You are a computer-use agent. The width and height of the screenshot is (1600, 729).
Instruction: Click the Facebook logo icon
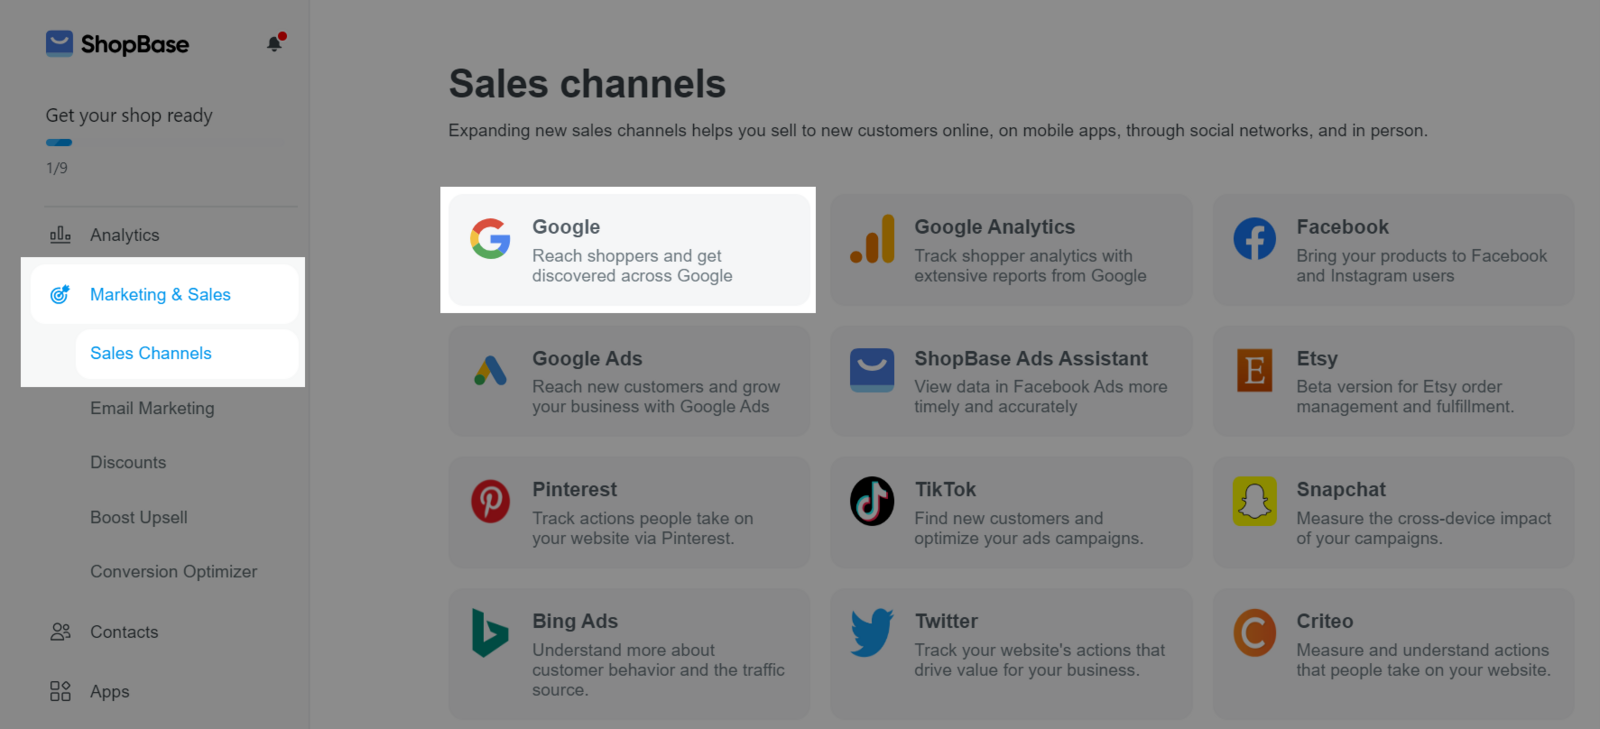pyautogui.click(x=1254, y=239)
